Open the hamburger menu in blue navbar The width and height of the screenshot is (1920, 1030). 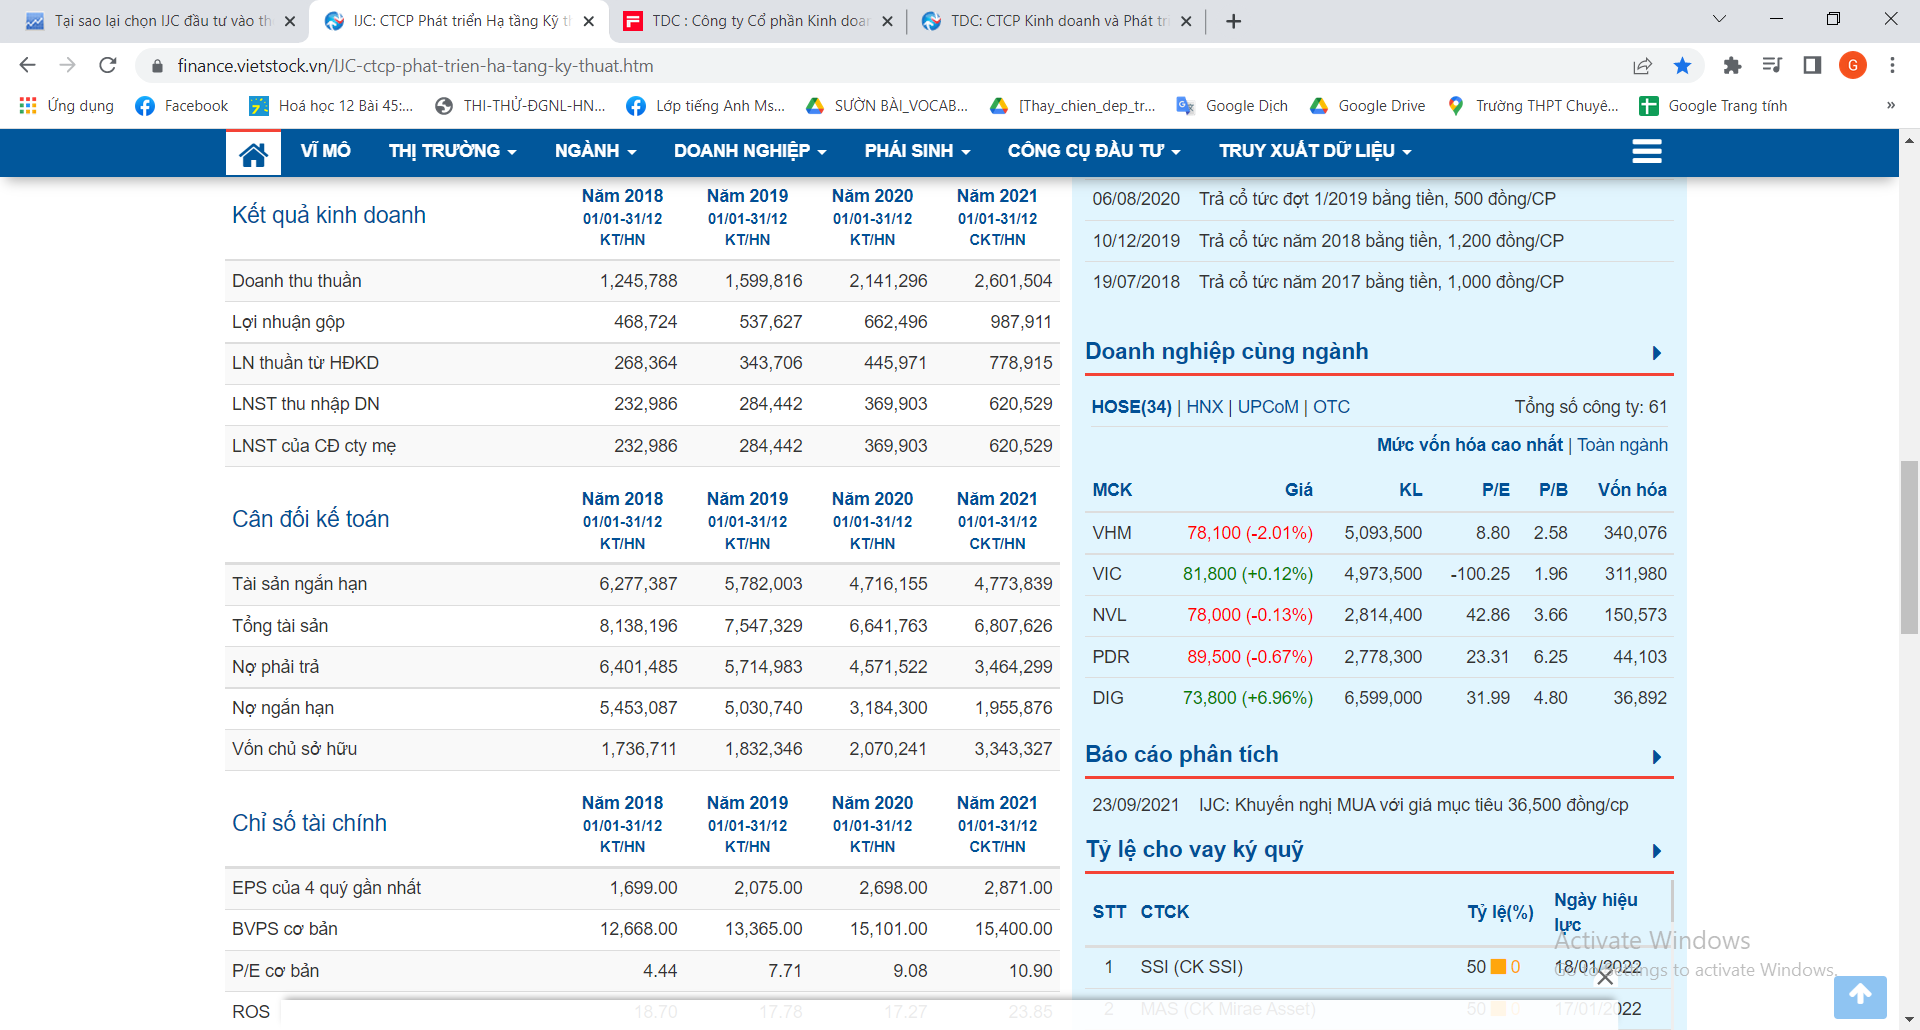tap(1646, 152)
